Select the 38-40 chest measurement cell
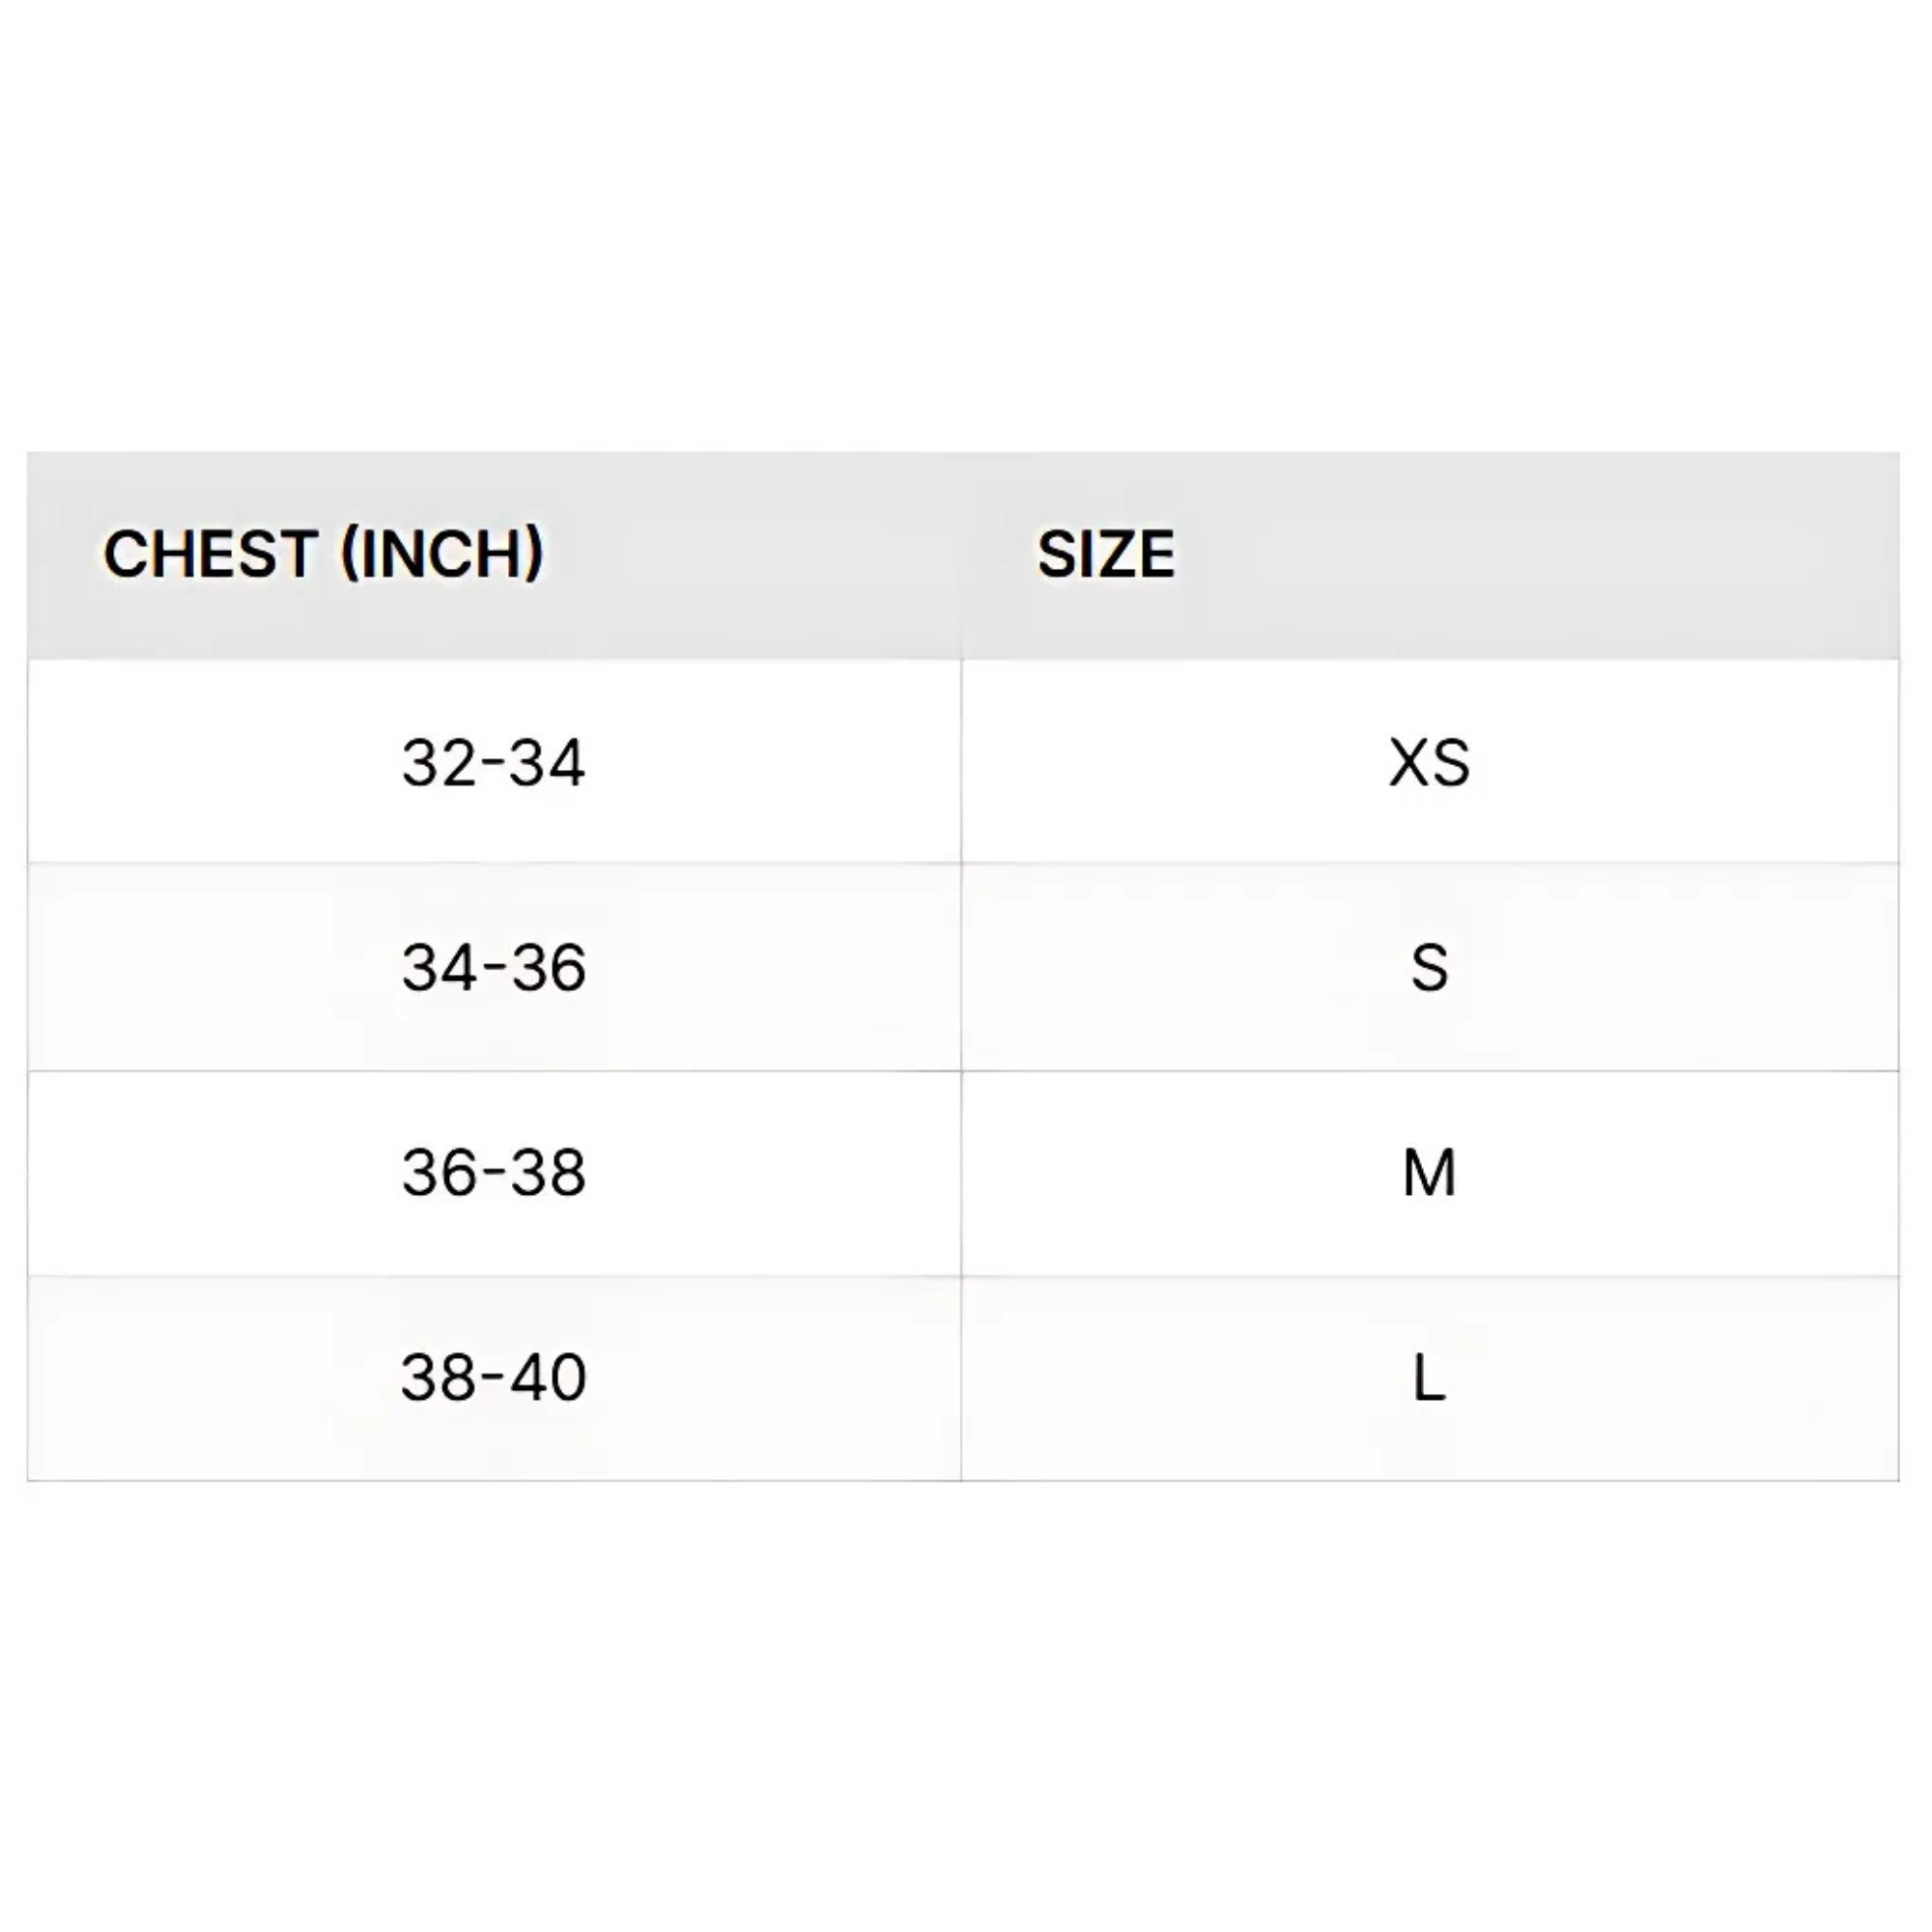 pyautogui.click(x=494, y=1378)
